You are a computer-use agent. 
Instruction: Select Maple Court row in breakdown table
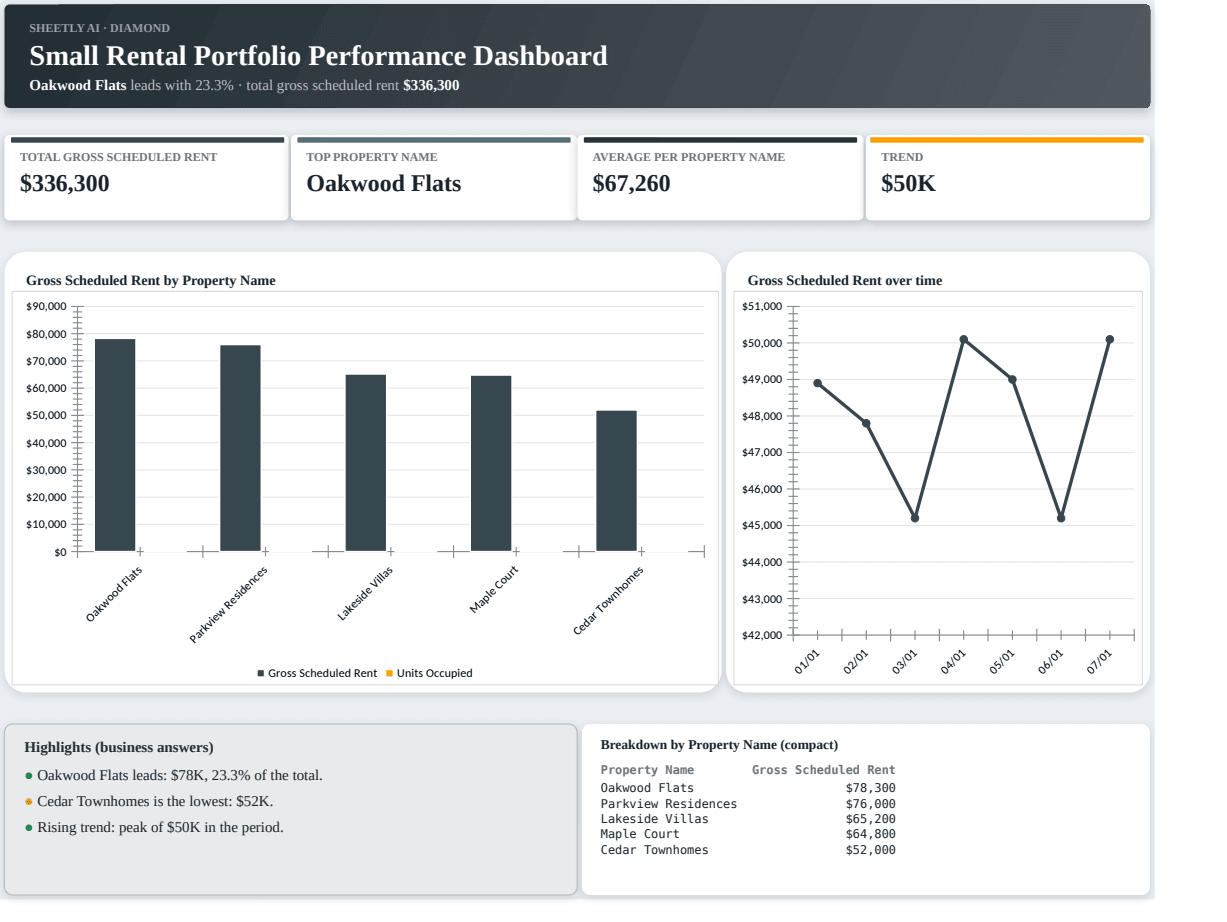[x=748, y=834]
